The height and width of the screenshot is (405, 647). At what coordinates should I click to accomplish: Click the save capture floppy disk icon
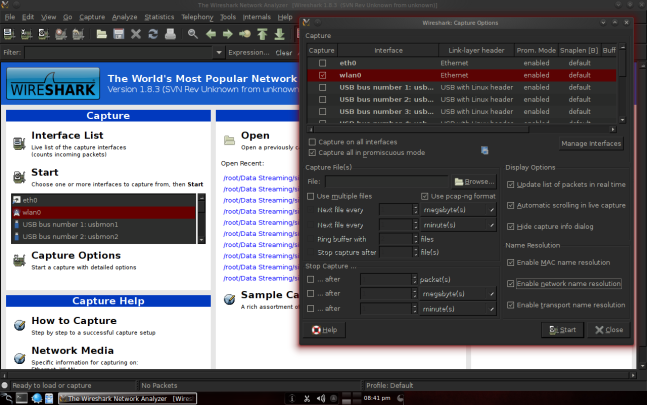coord(119,34)
